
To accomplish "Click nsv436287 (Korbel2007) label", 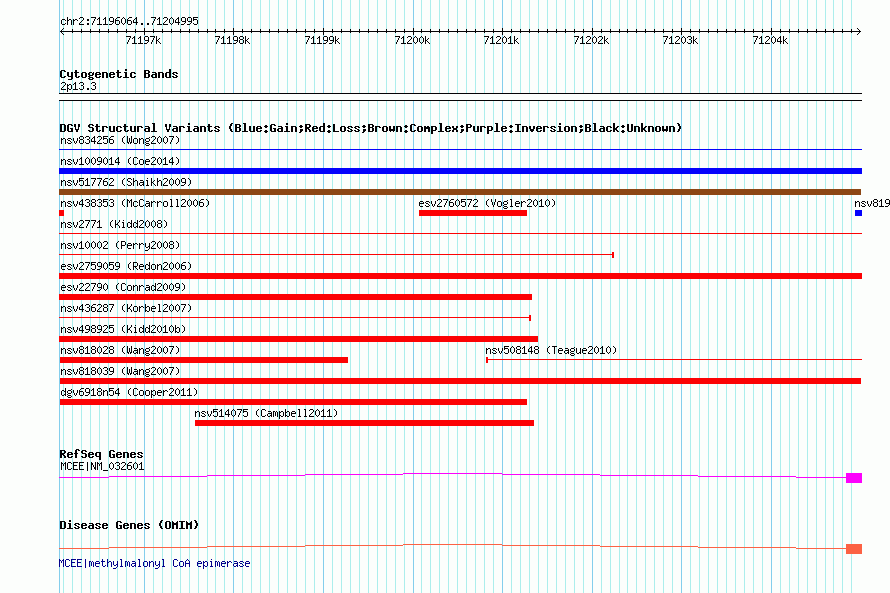I will coord(126,308).
